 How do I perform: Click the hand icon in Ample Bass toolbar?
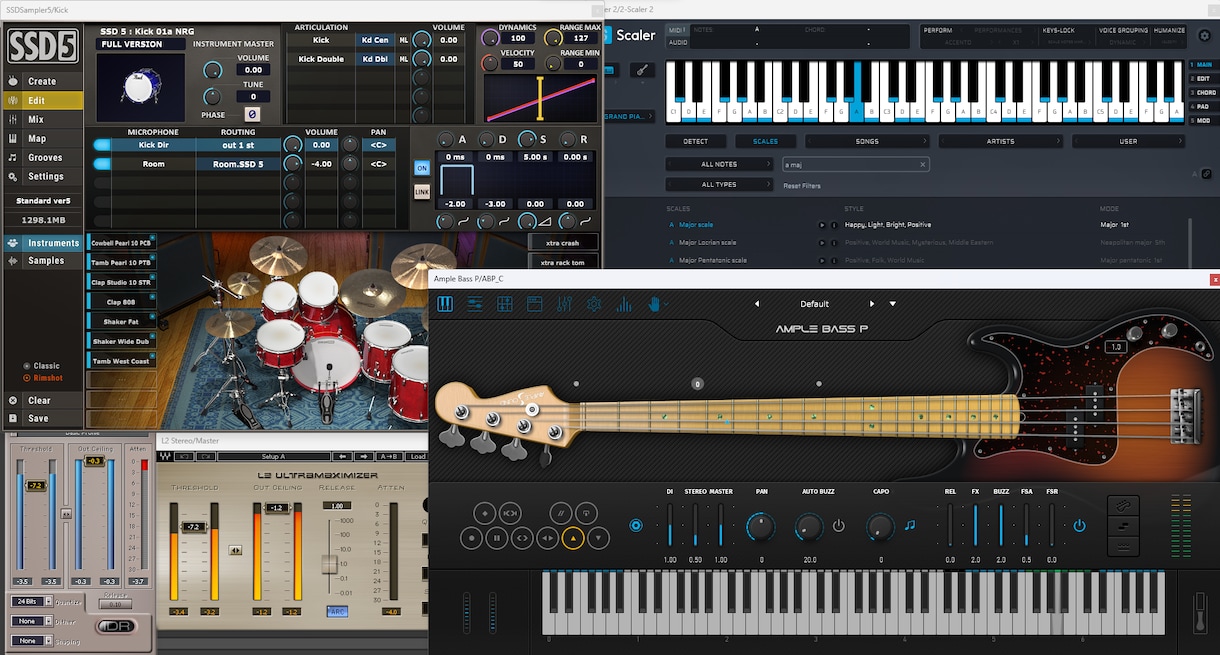click(x=653, y=304)
